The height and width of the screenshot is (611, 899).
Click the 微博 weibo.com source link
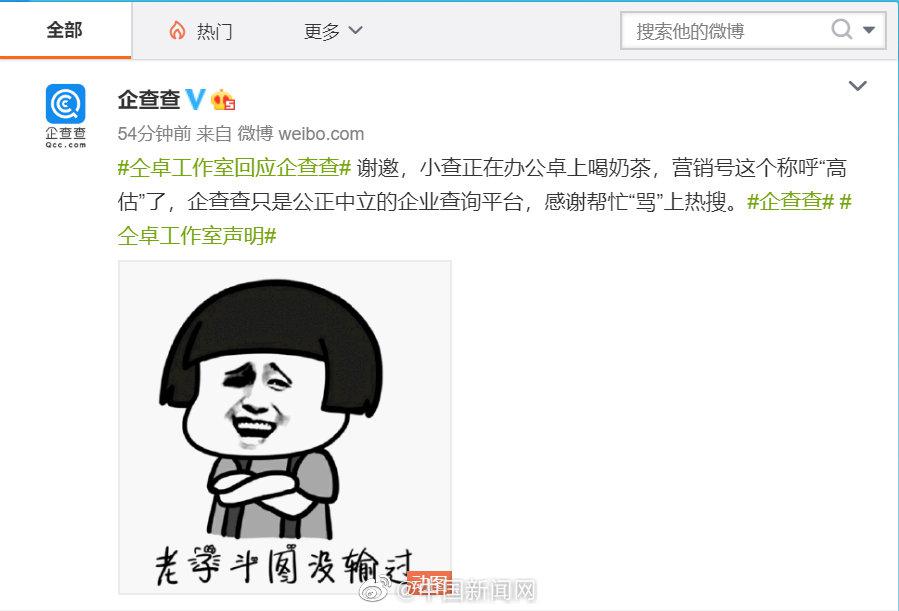pos(300,134)
